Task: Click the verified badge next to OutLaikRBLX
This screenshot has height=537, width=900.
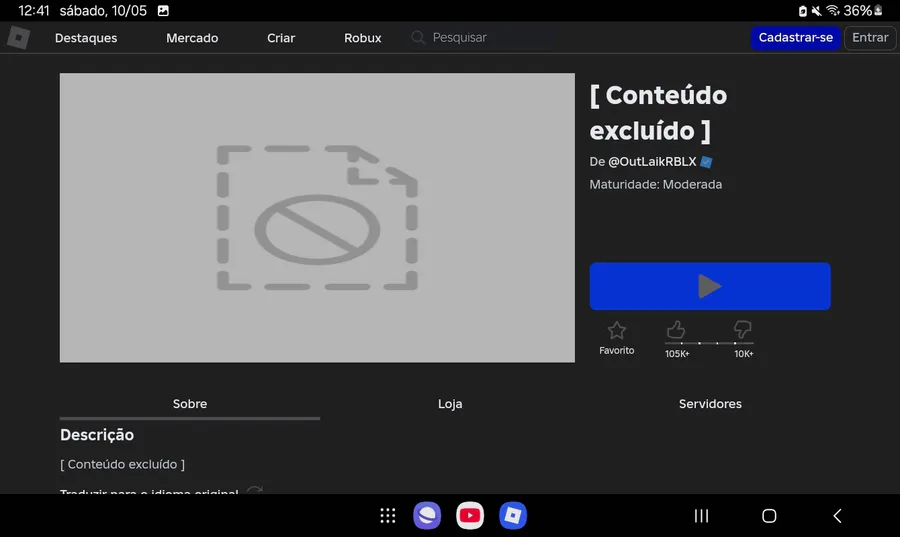Action: 706,162
